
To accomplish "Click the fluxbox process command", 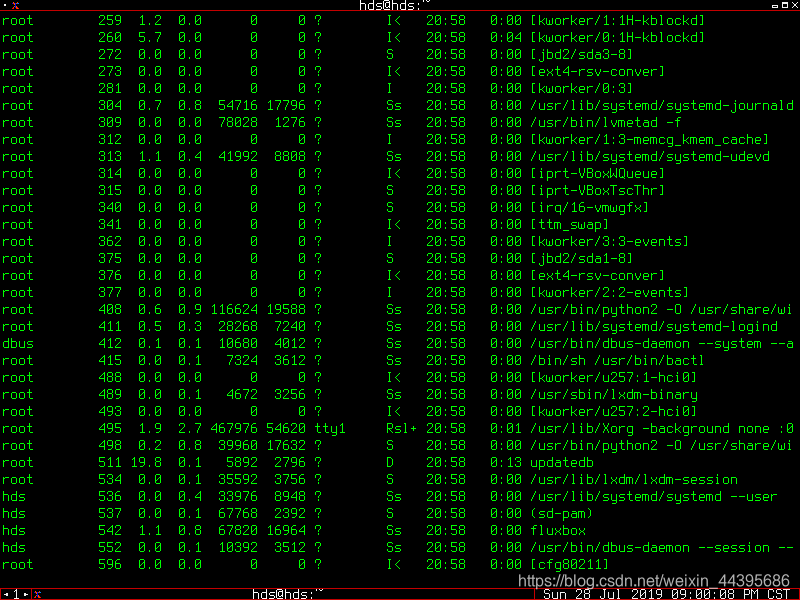I will [558, 531].
